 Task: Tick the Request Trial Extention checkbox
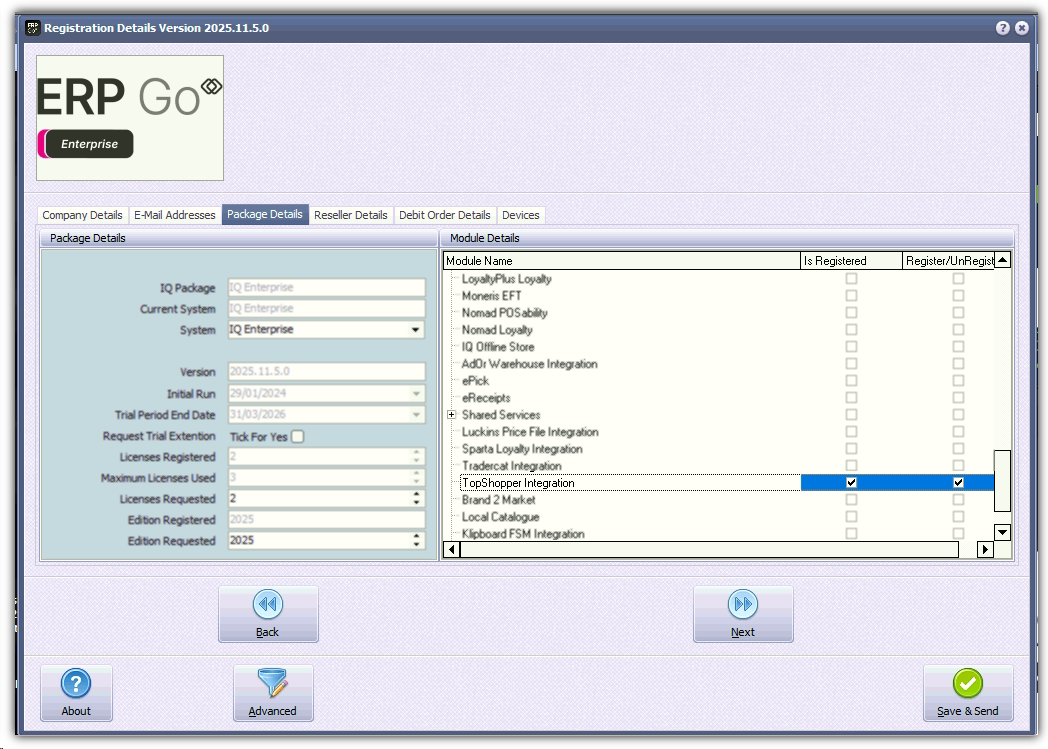click(x=297, y=436)
